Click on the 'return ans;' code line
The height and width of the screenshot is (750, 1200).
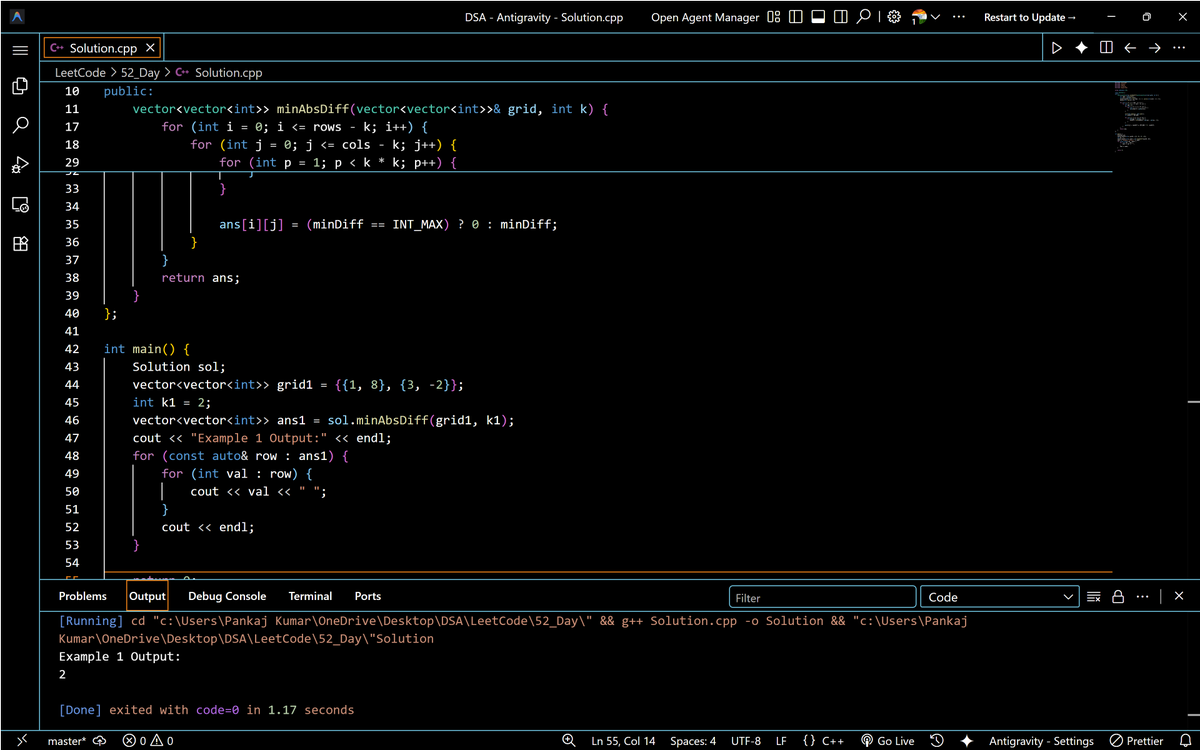(200, 278)
